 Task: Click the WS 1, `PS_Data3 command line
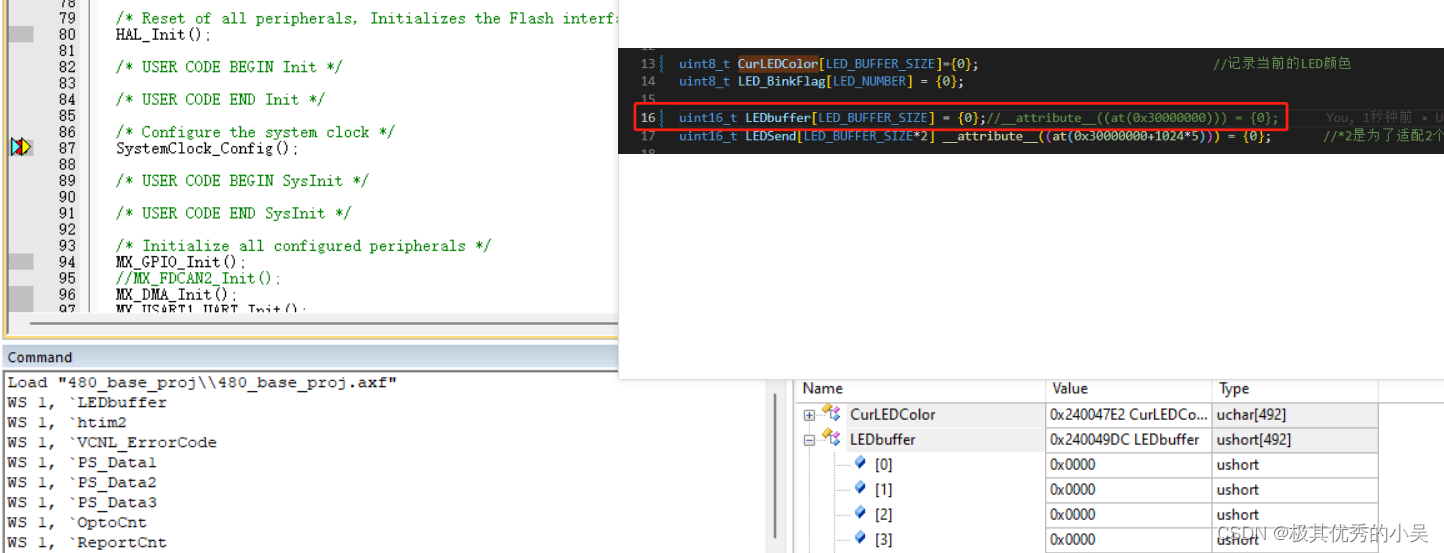point(82,502)
